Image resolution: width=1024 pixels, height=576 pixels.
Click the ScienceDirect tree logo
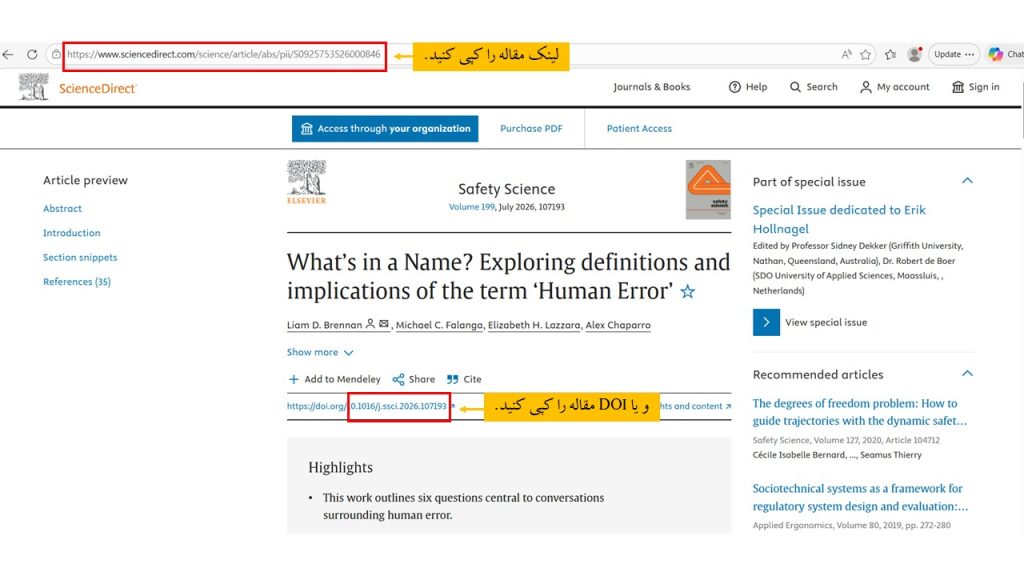33,87
